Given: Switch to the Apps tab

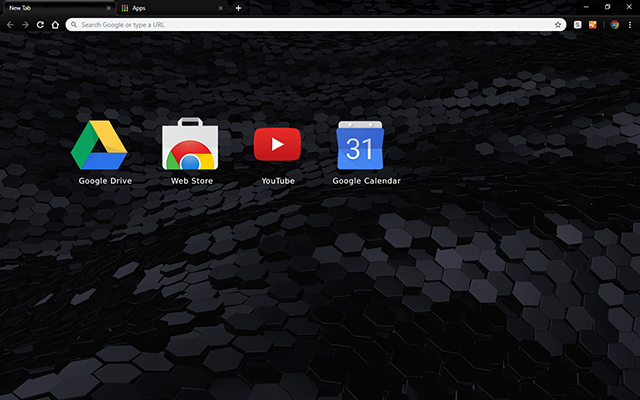Looking at the screenshot, I should tap(165, 8).
